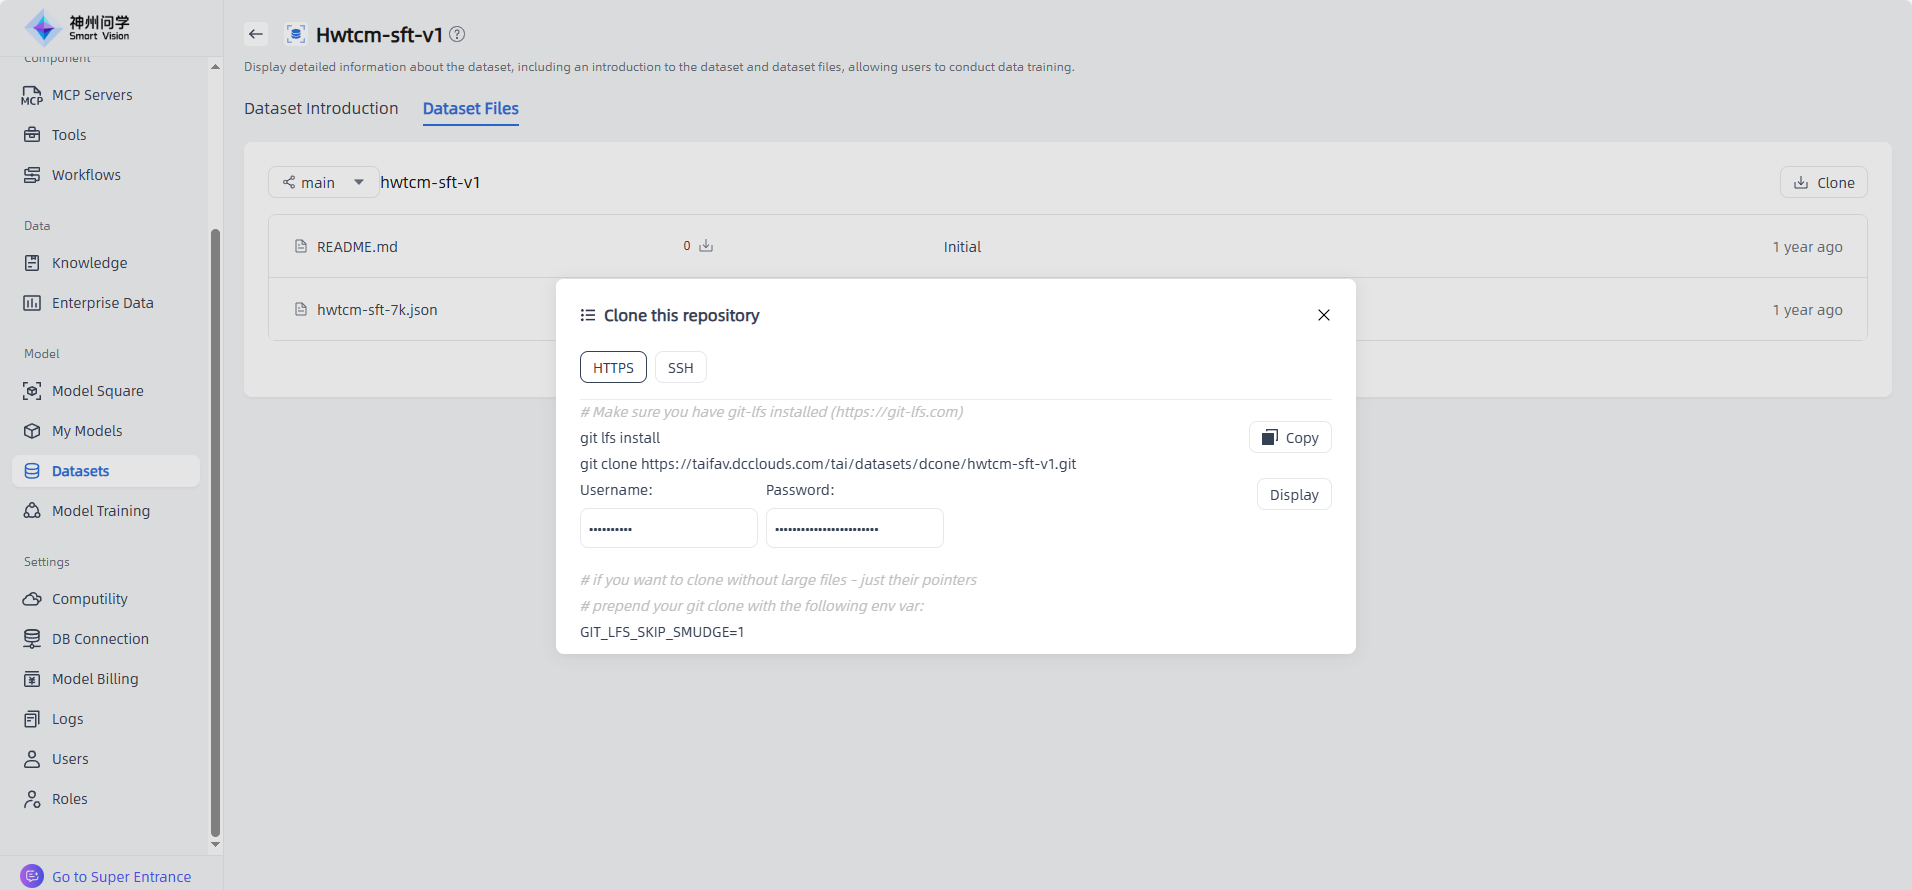The width and height of the screenshot is (1912, 890).
Task: Open MCP Servers in the sidebar
Action: point(92,95)
